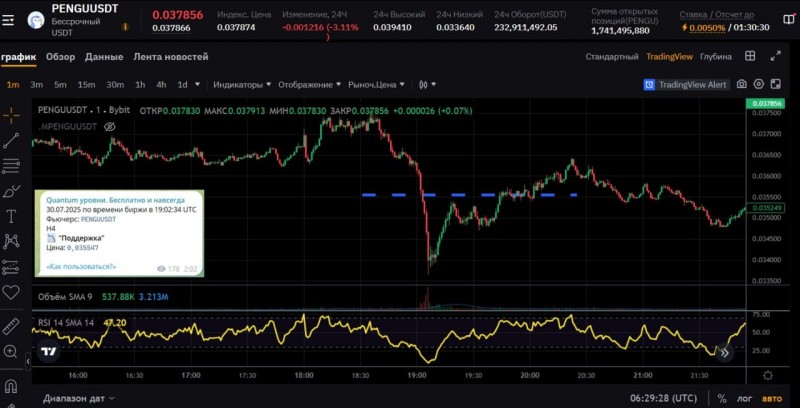
Task: Toggle visibility eye of .MPENGUUSDT
Action: (110, 127)
